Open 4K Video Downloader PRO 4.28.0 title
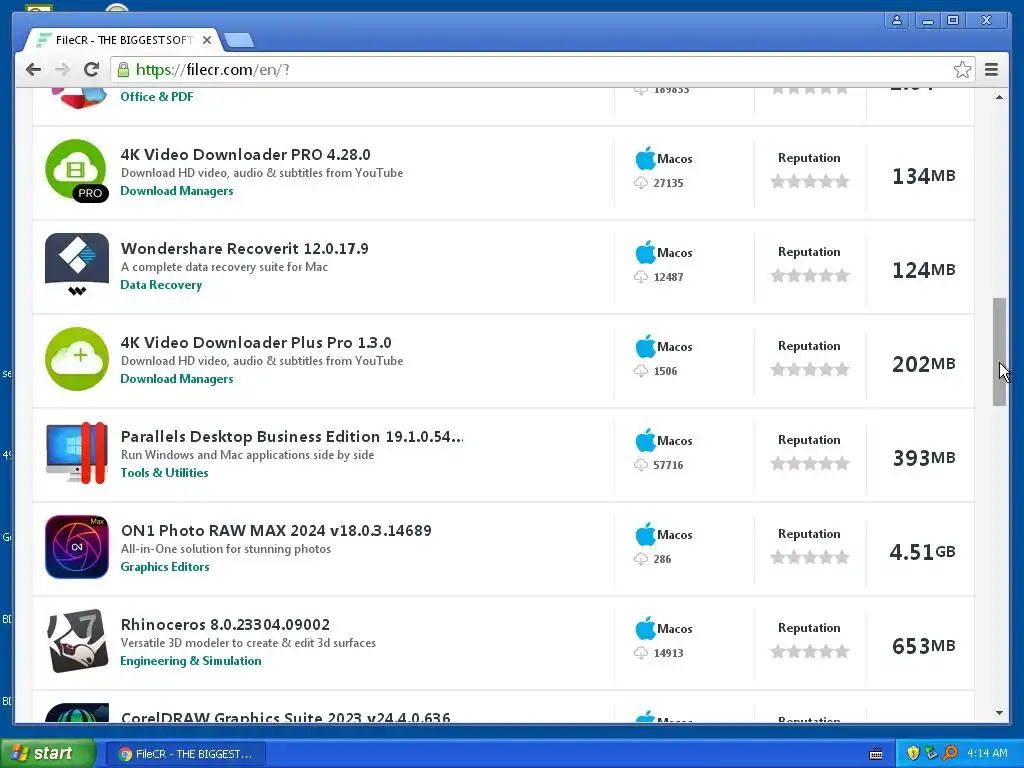1024x768 pixels. click(x=246, y=155)
